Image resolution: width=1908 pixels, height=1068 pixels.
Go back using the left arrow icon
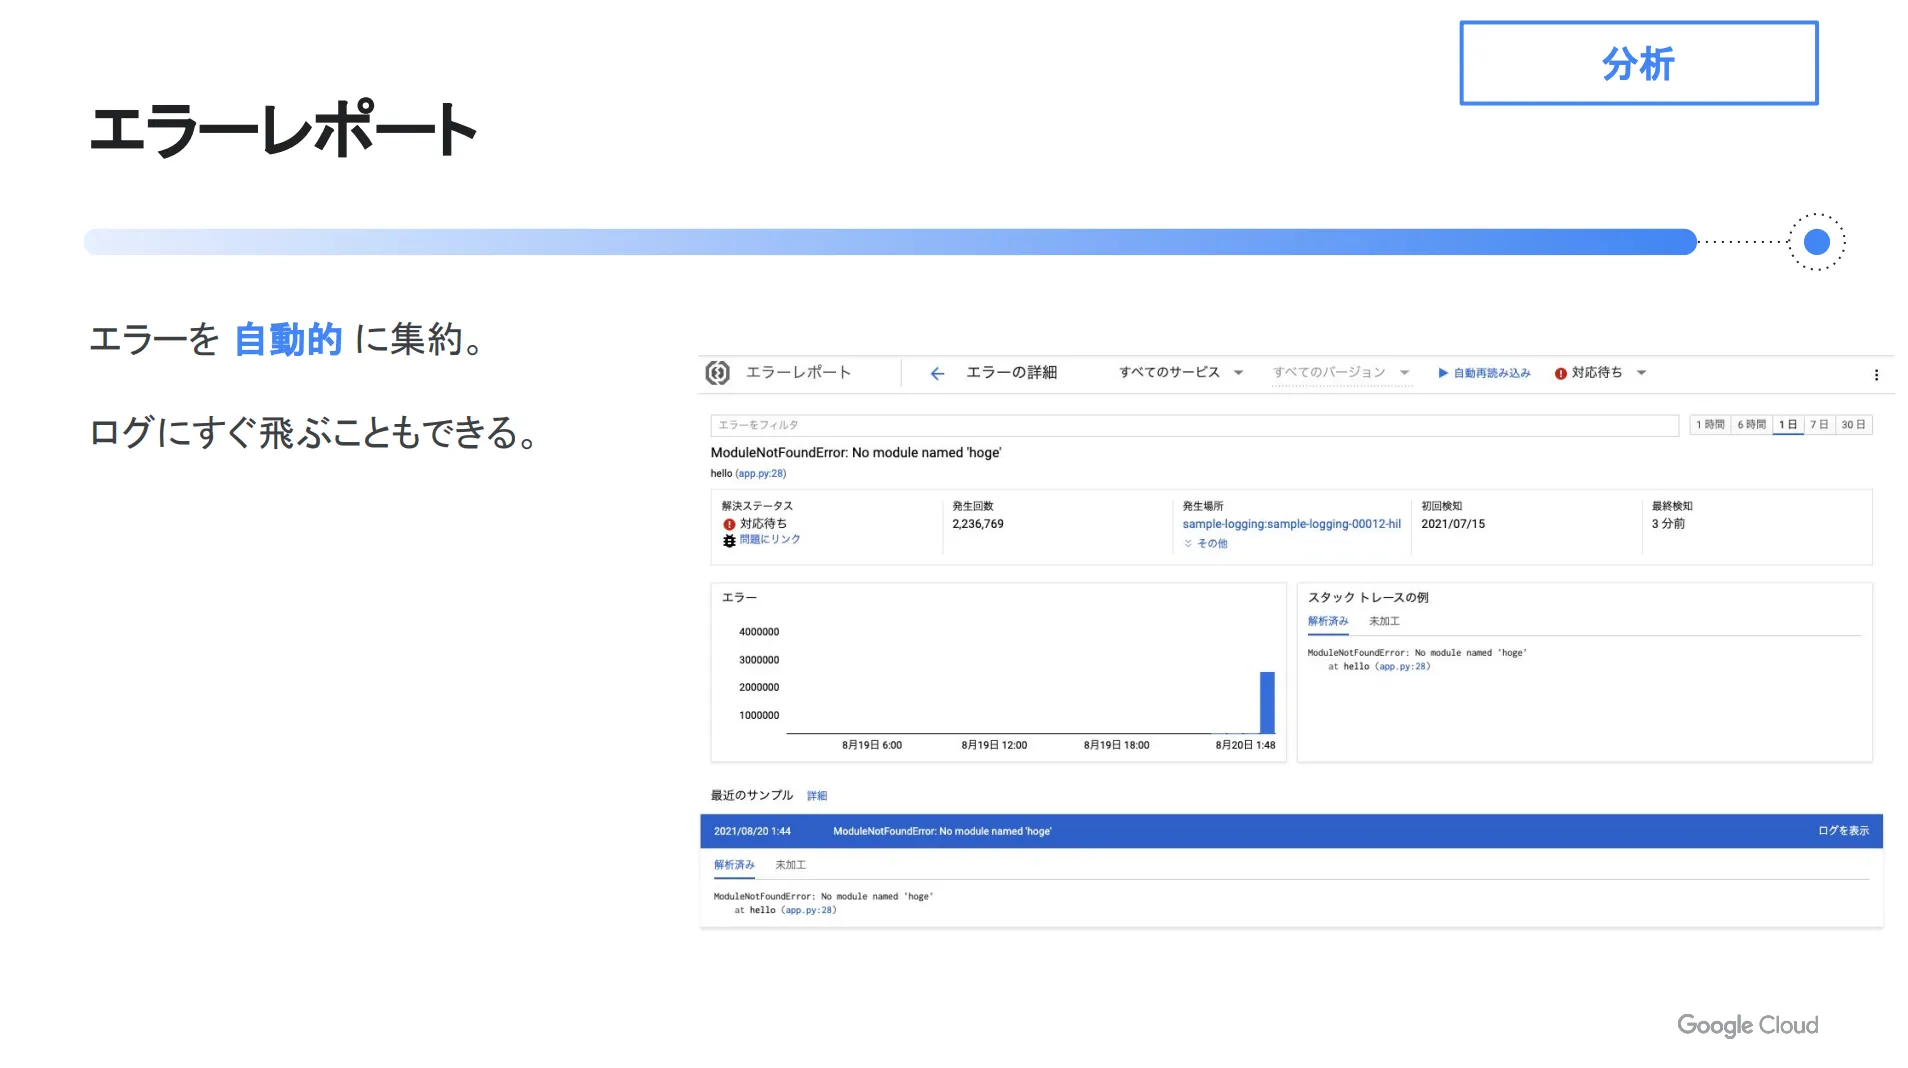click(936, 373)
